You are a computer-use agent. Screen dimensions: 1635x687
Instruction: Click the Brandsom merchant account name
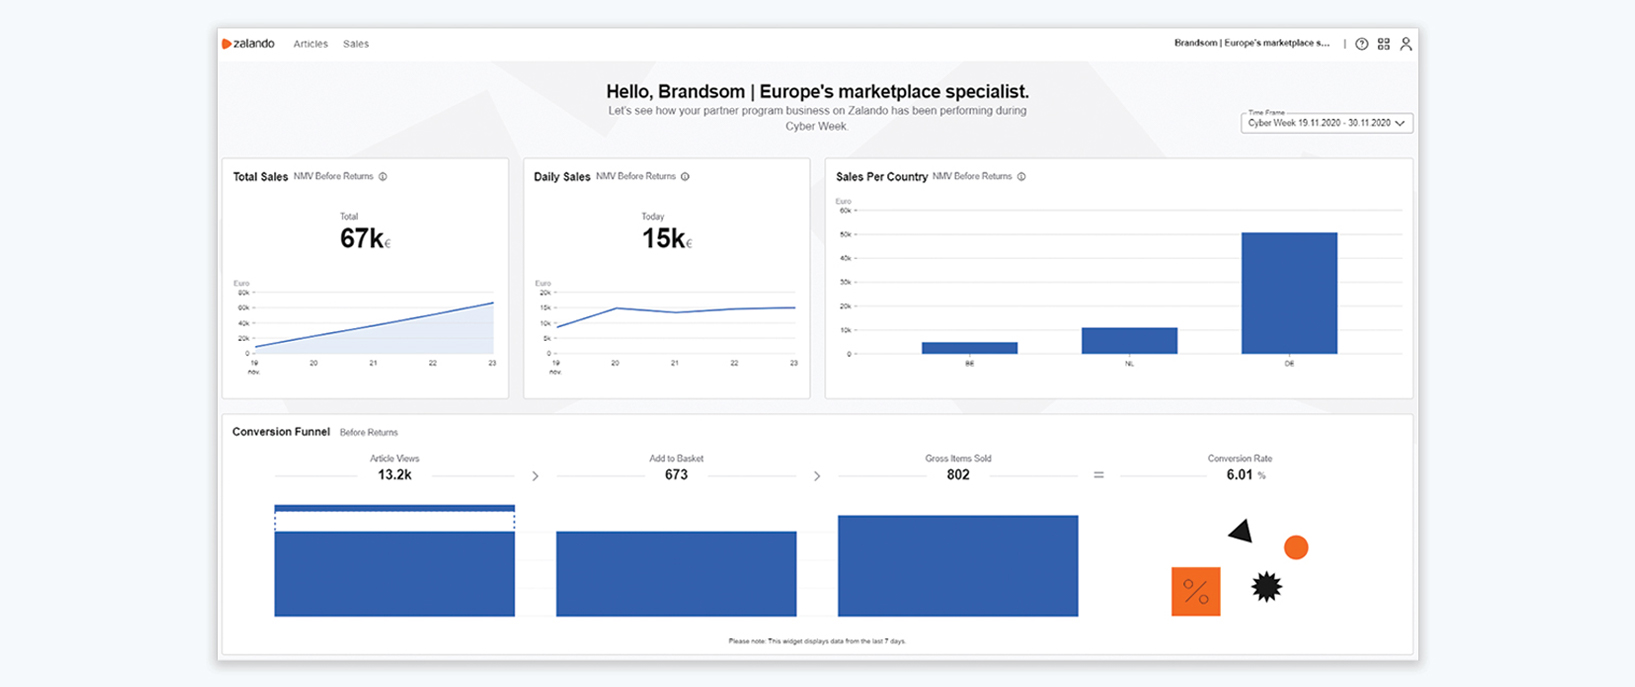(1251, 43)
